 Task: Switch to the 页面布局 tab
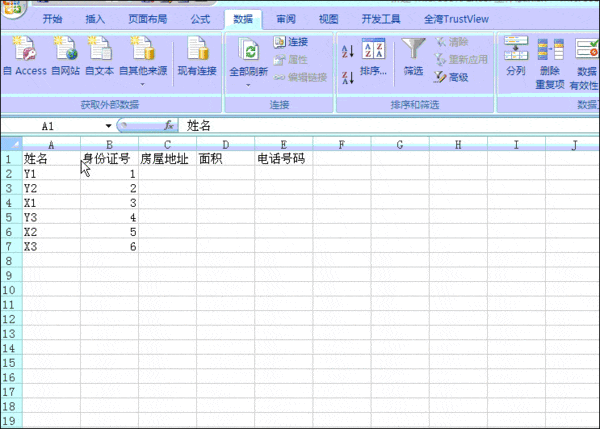[x=148, y=19]
